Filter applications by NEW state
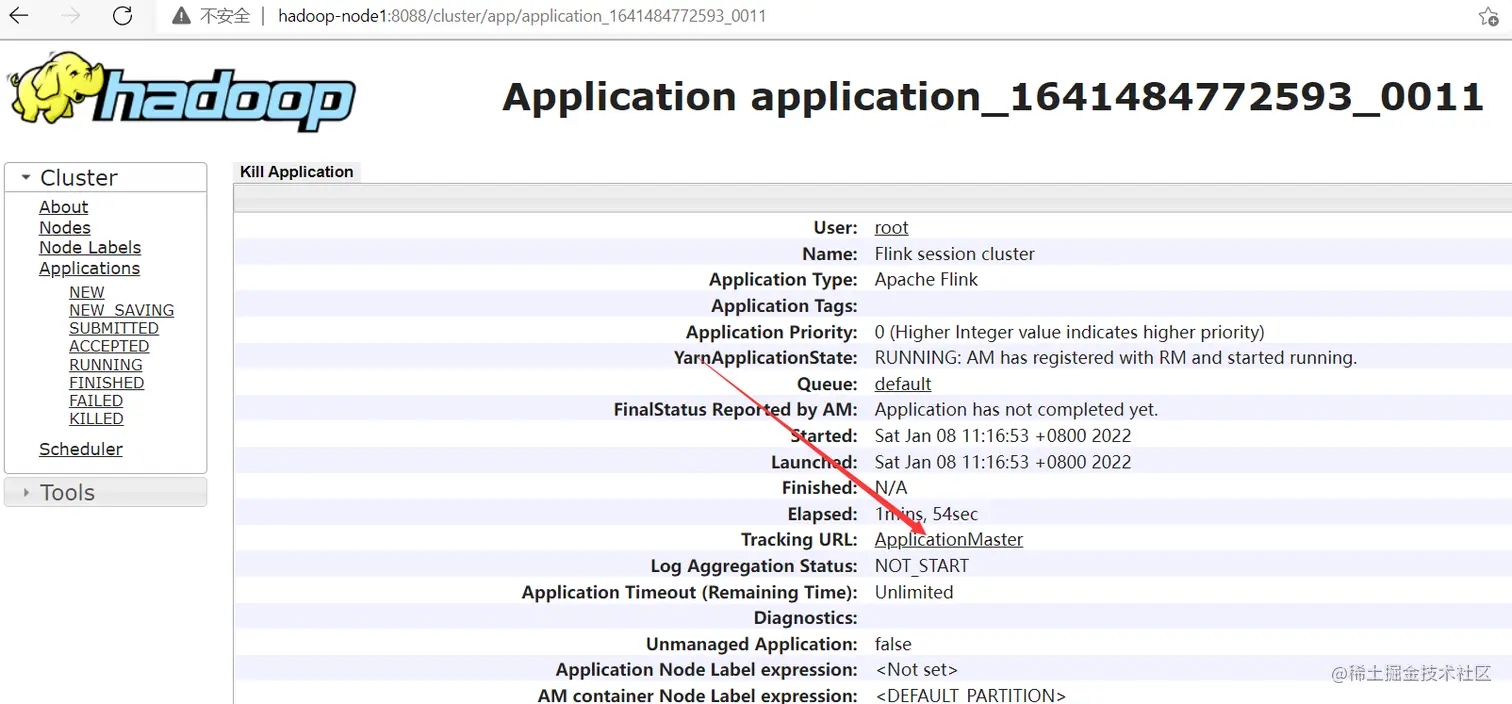The height and width of the screenshot is (704, 1512). [x=87, y=292]
